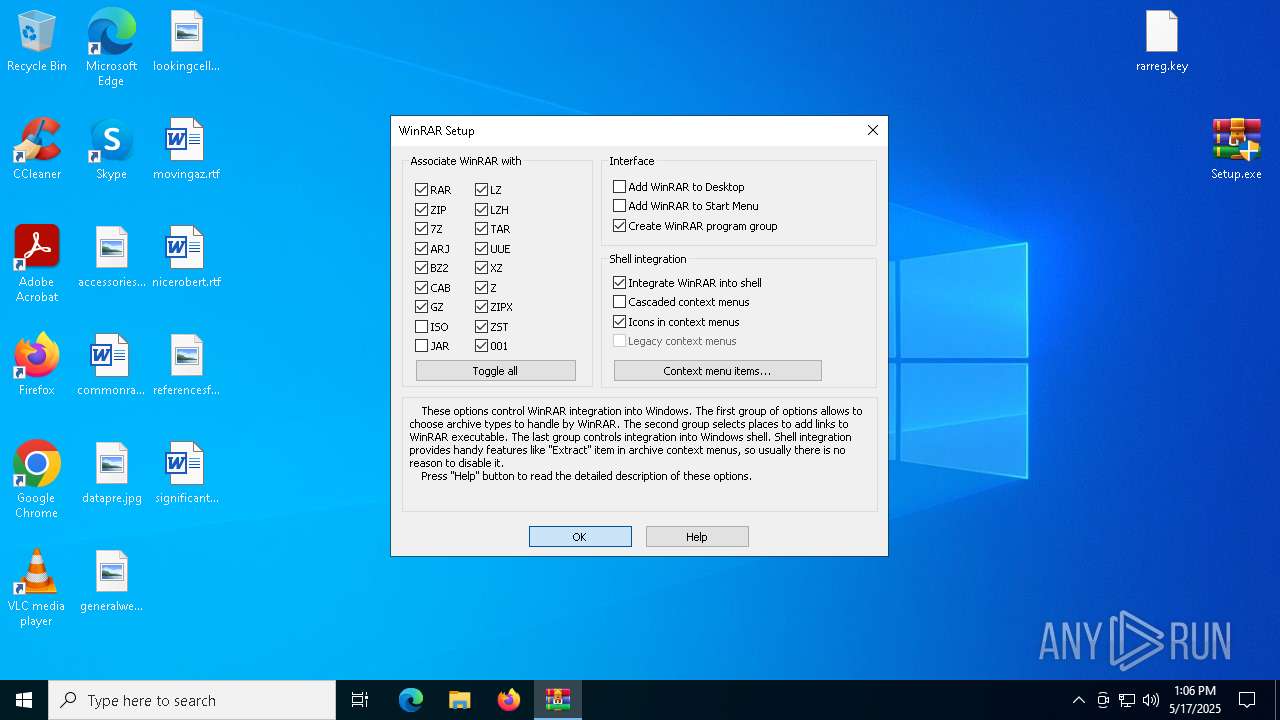Uncheck the 001 association checkbox
Screen dimensions: 1280x720
pyautogui.click(x=481, y=346)
